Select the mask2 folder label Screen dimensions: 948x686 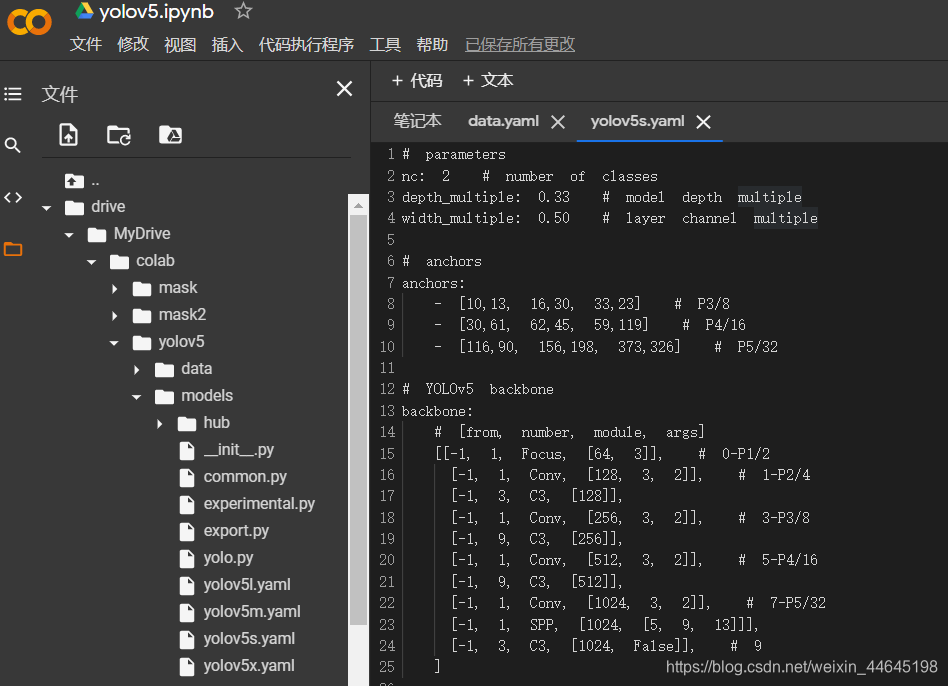[x=182, y=315]
